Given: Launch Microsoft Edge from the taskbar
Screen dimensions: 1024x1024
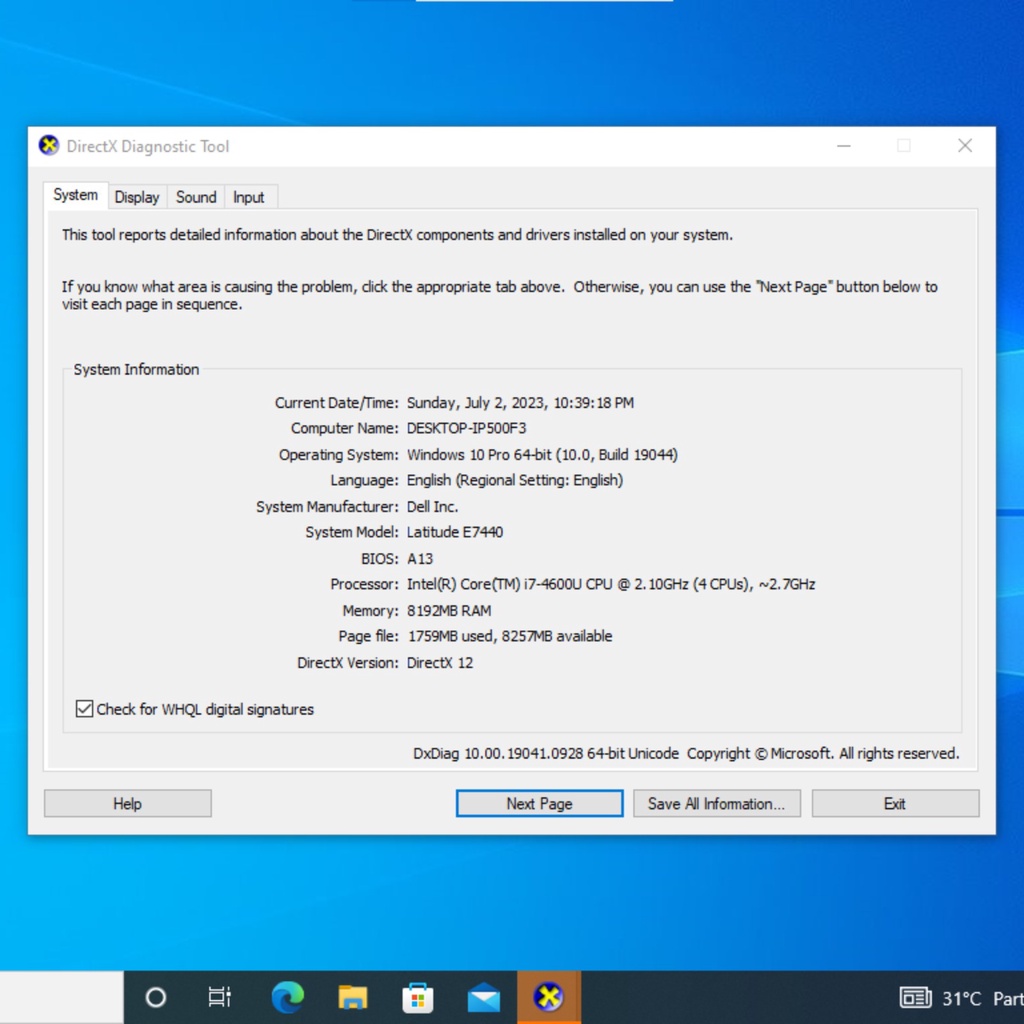Looking at the screenshot, I should 288,997.
